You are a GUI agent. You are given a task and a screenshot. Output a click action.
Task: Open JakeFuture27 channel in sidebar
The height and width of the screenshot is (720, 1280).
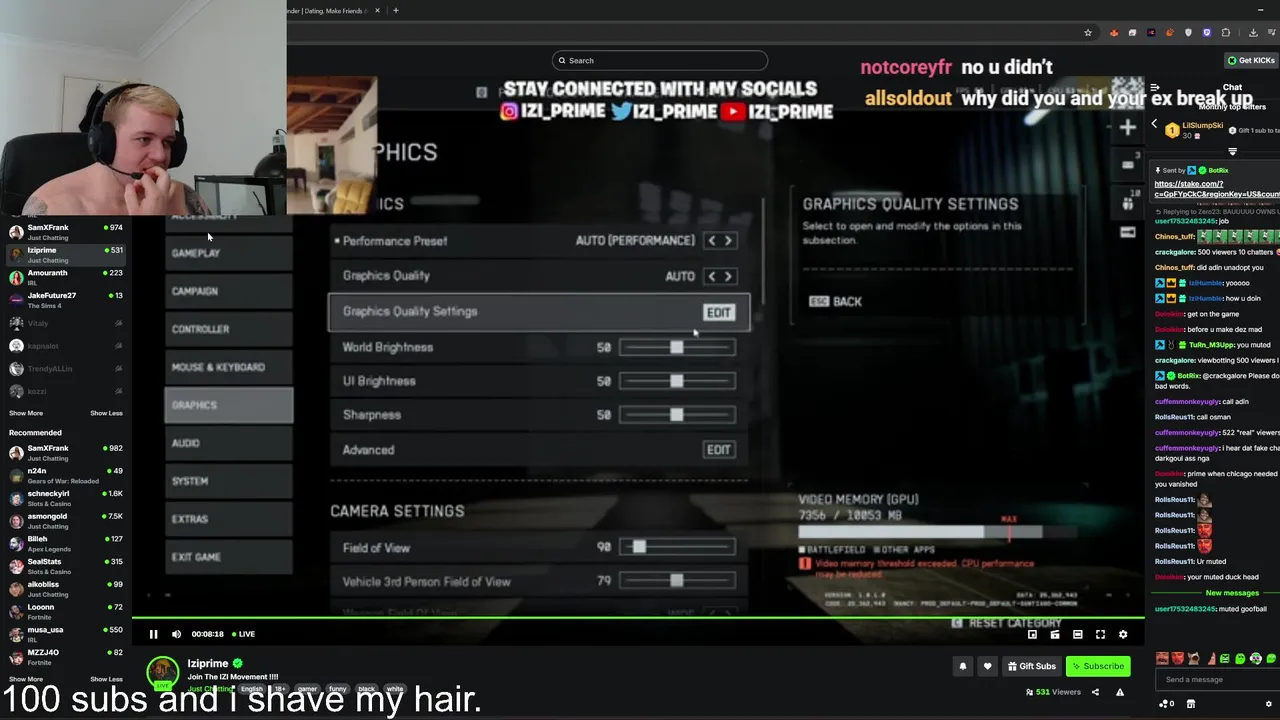coord(66,300)
